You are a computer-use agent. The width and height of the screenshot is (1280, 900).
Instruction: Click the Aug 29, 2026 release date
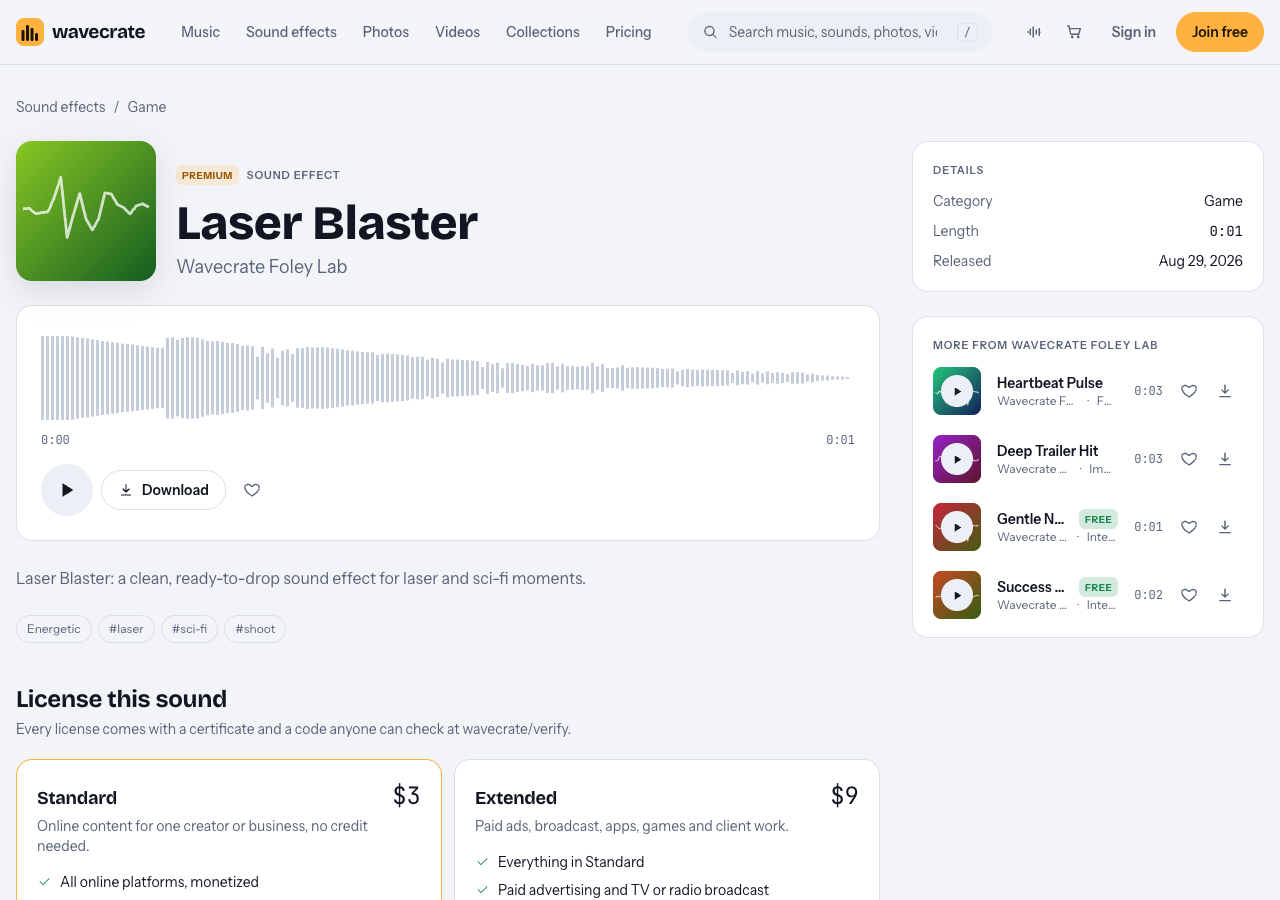click(x=1201, y=261)
